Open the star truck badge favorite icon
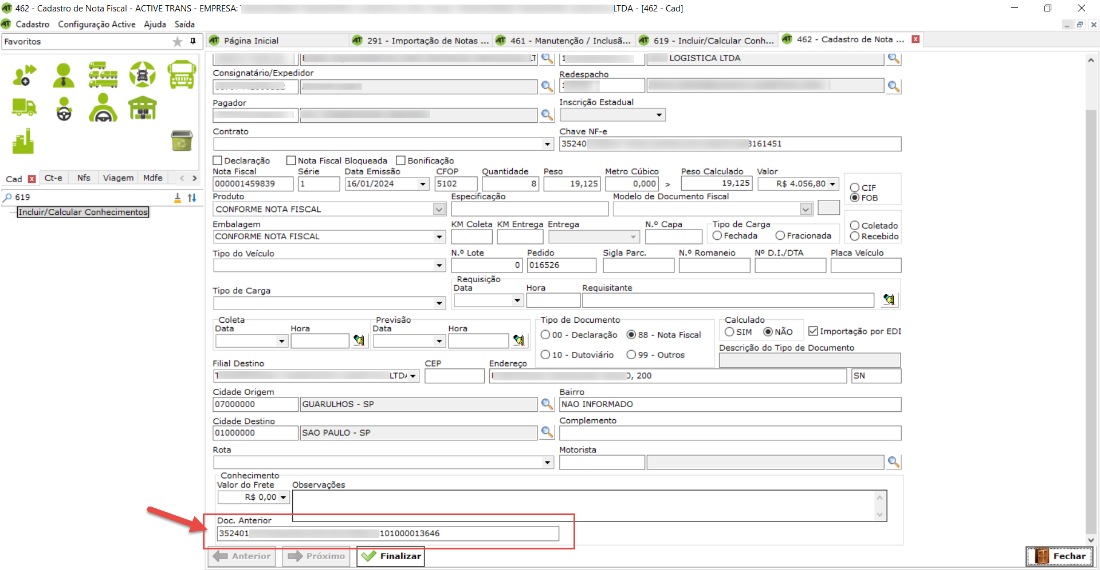1100x570 pixels. tap(142, 75)
